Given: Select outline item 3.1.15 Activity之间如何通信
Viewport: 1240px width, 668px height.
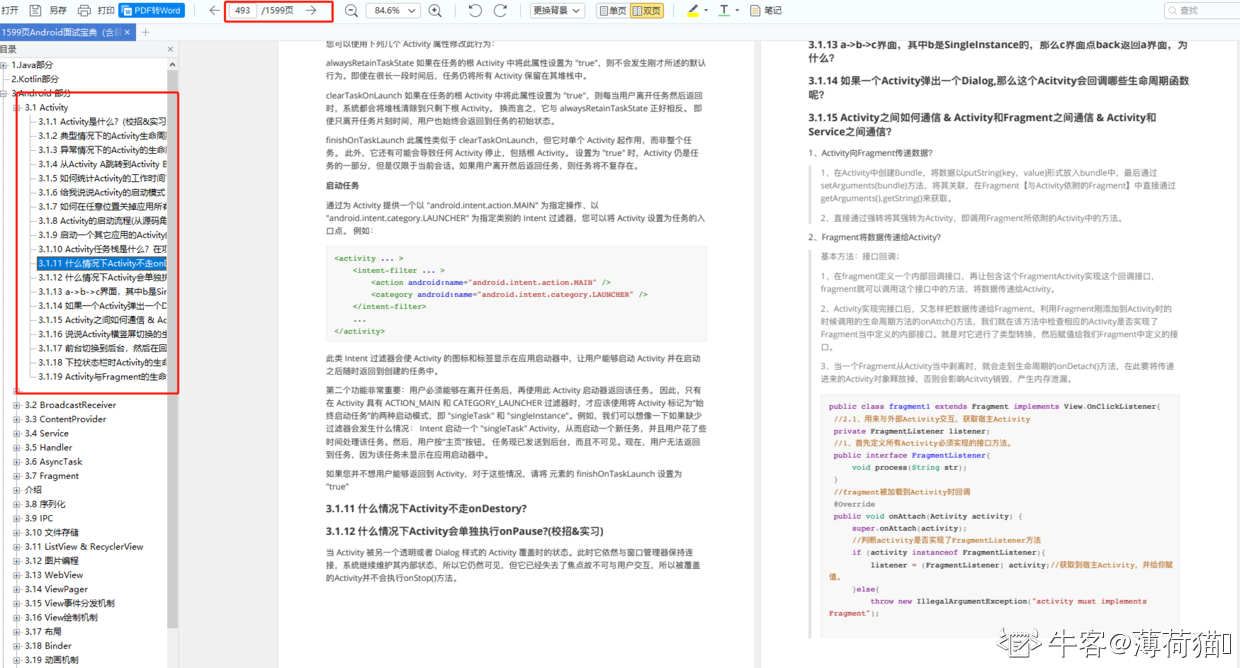Looking at the screenshot, I should tap(102, 320).
